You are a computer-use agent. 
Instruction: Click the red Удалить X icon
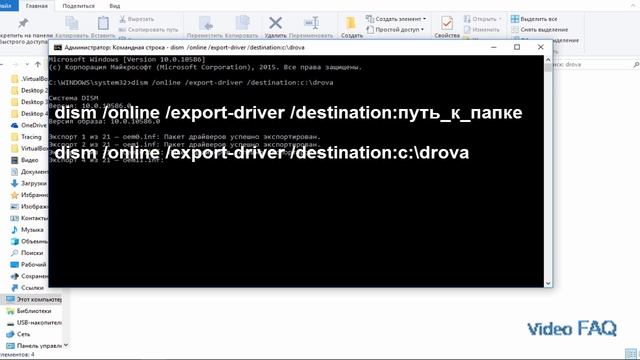point(276,23)
